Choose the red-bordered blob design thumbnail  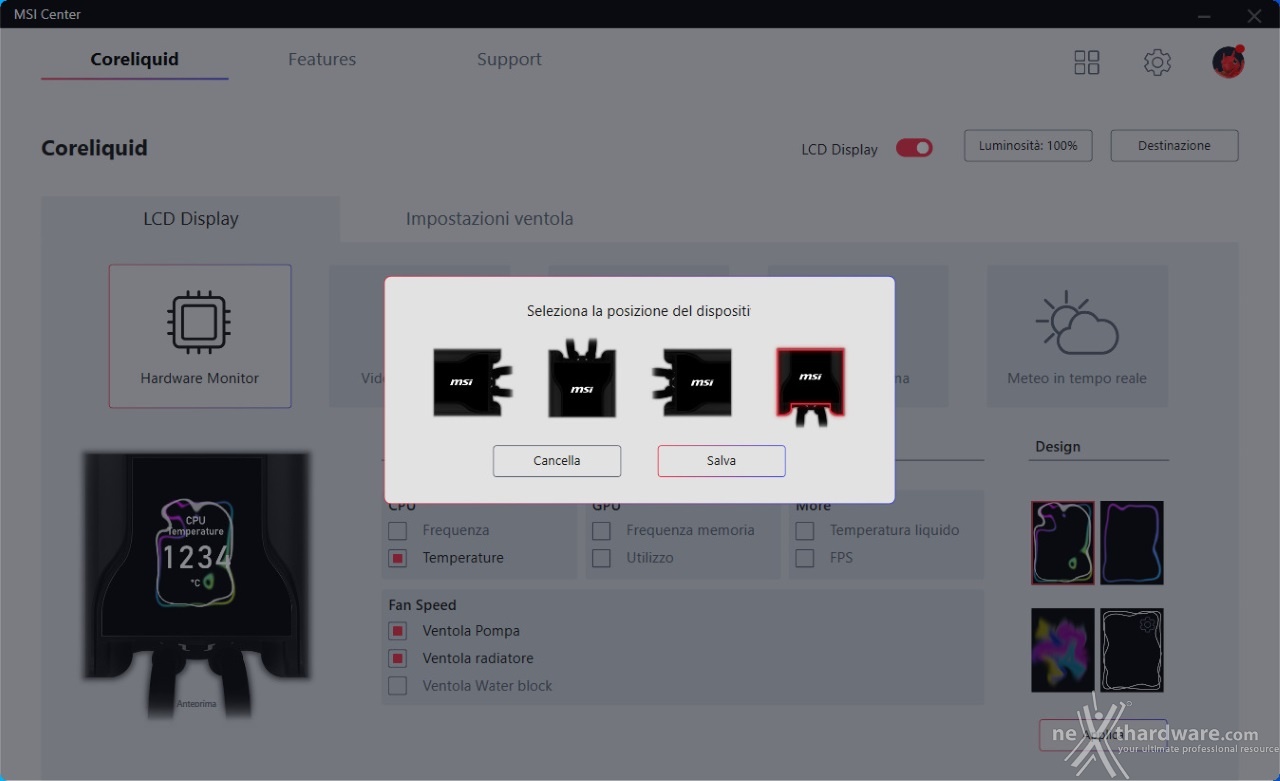[x=1063, y=543]
